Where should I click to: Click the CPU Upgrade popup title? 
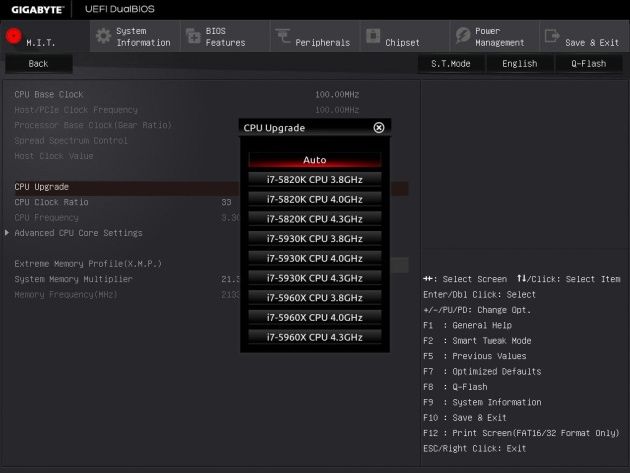(x=274, y=128)
